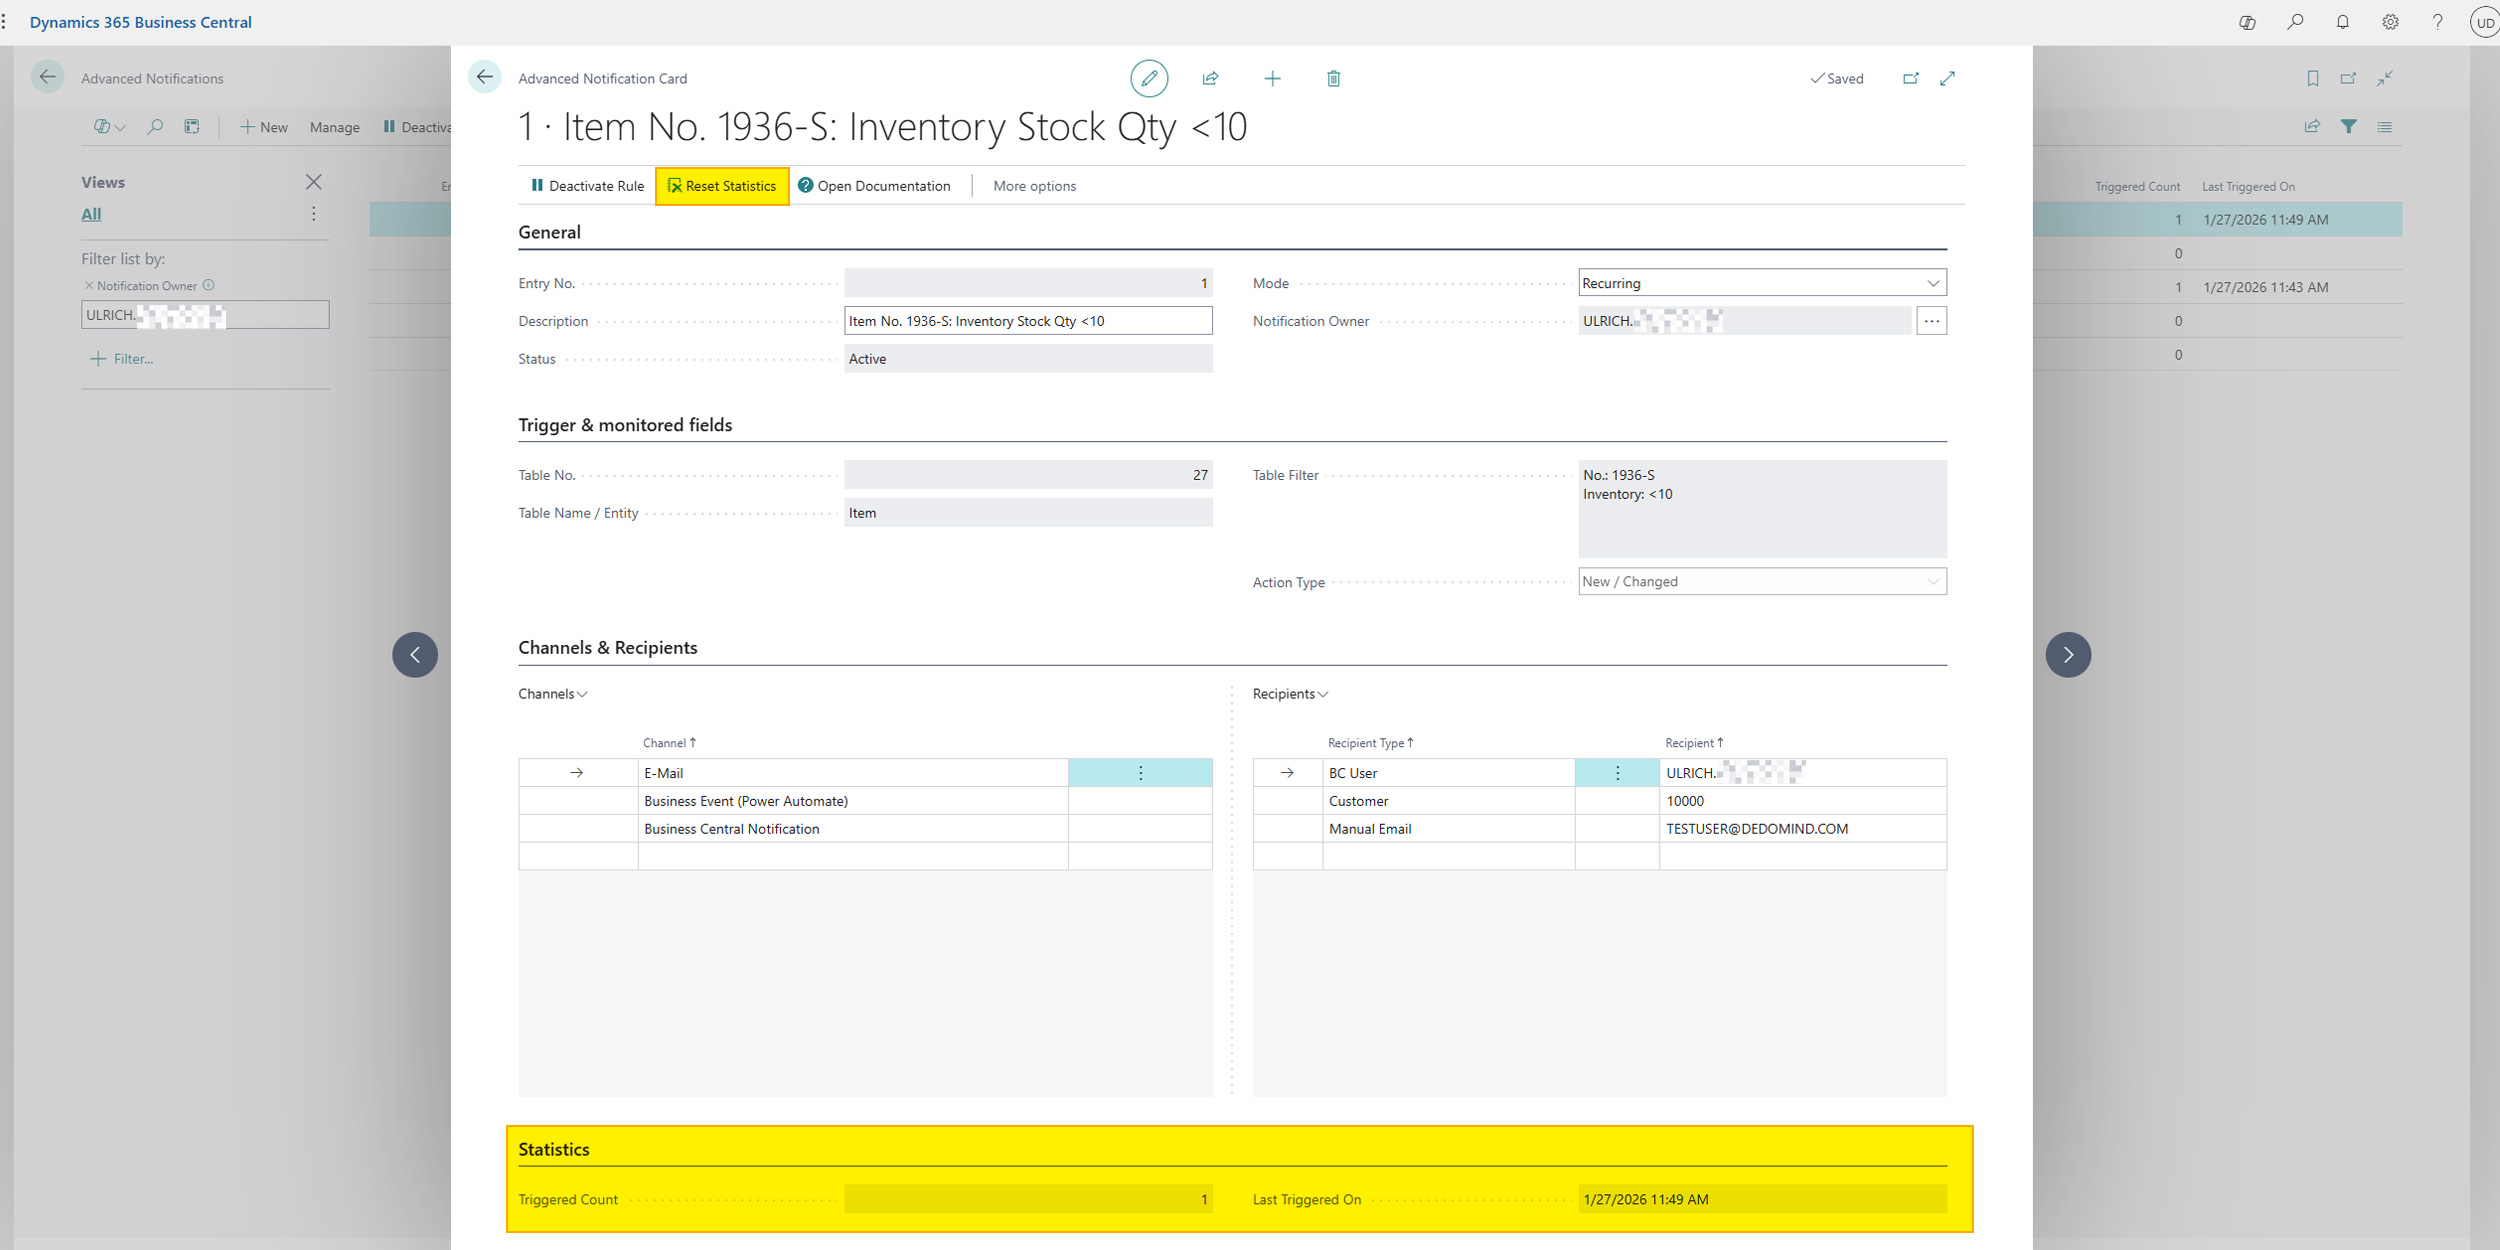Open the Action Type dropdown
2500x1250 pixels.
[x=1762, y=582]
